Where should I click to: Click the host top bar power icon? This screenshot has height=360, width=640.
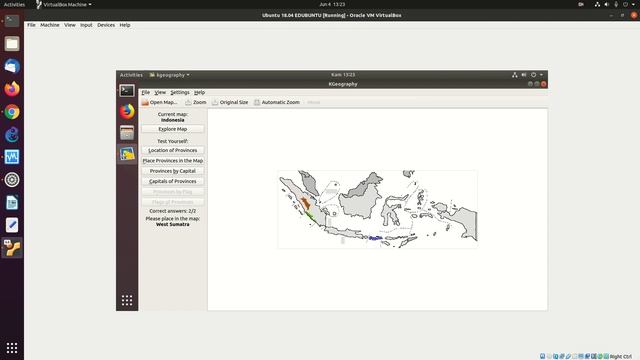pyautogui.click(x=625, y=4)
